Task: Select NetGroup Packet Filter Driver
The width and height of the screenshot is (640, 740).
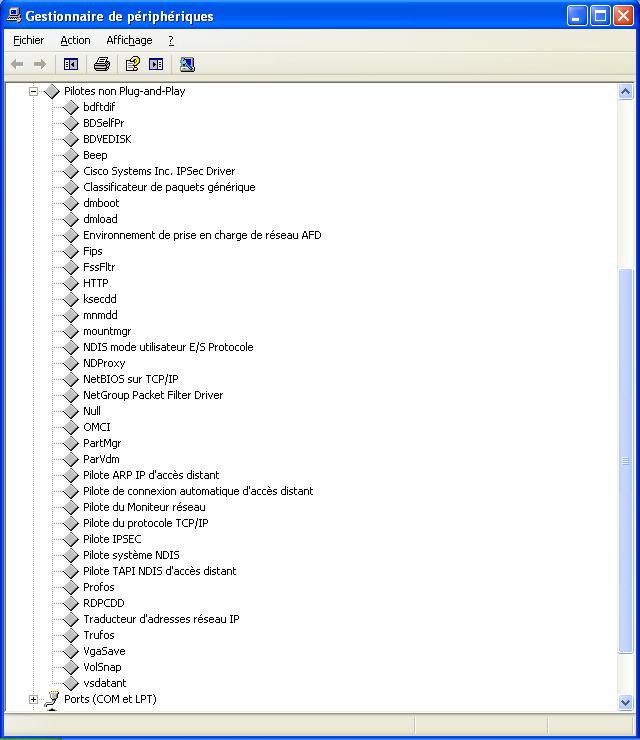Action: pos(153,395)
